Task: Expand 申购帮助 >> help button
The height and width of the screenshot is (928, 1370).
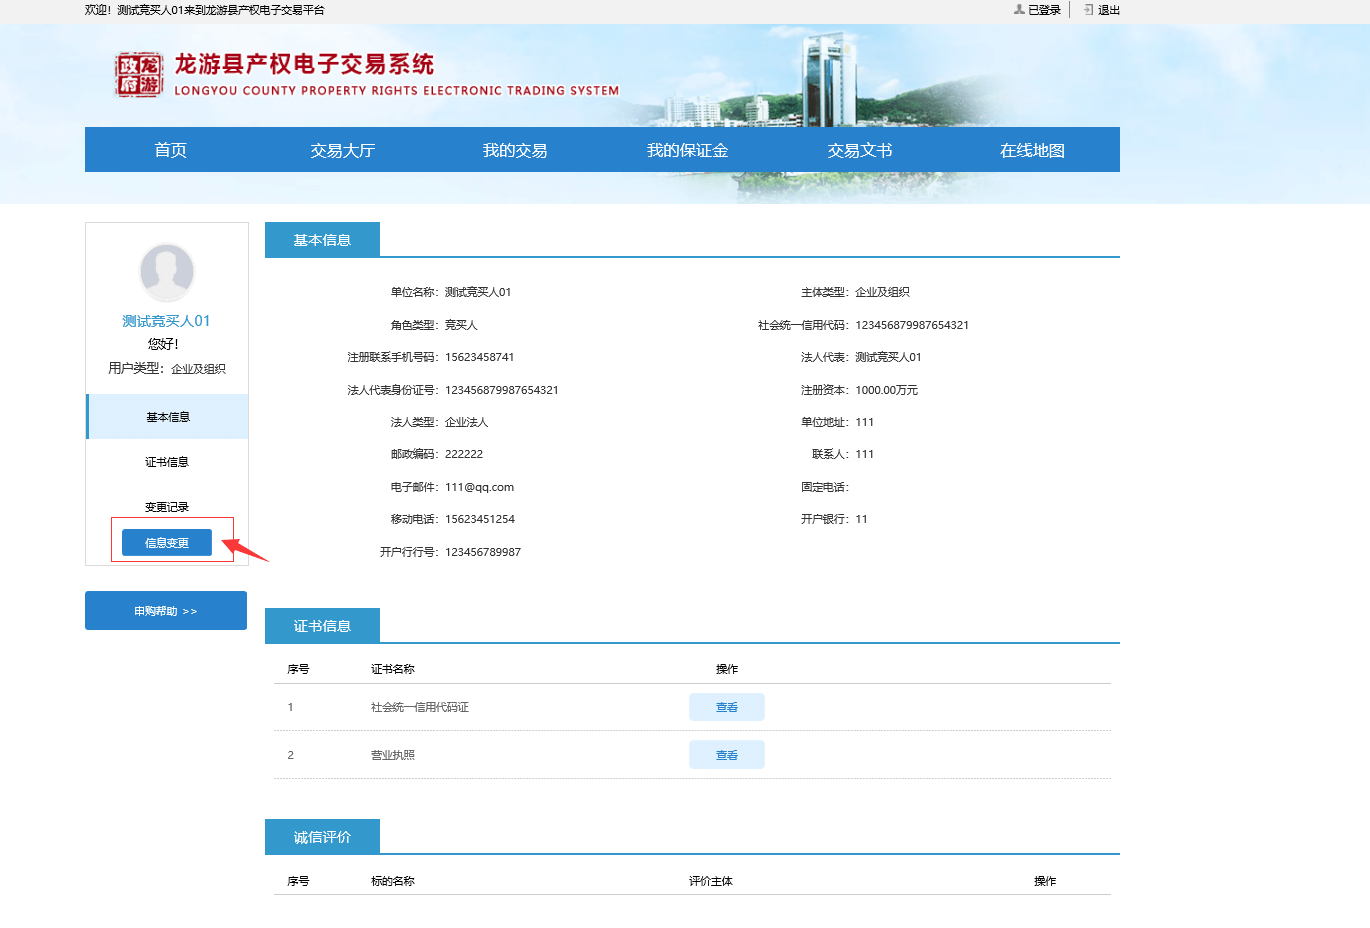Action: tap(166, 611)
